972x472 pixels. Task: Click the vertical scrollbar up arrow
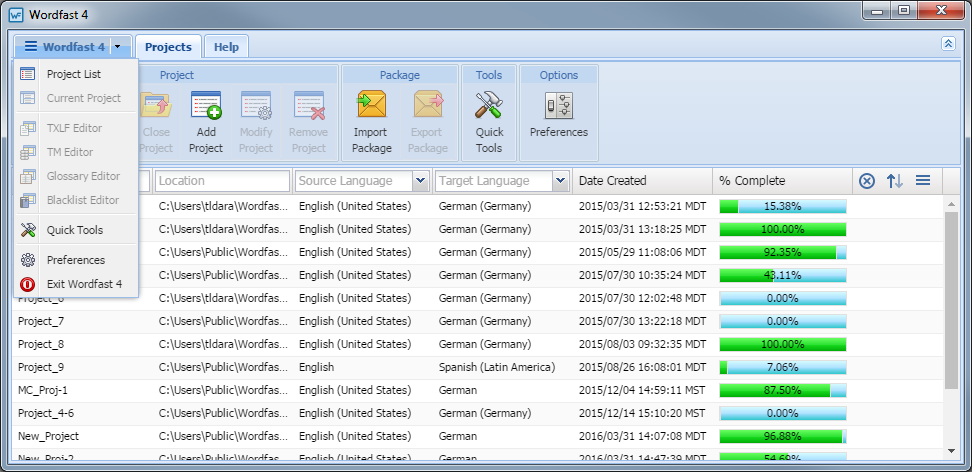(x=951, y=204)
